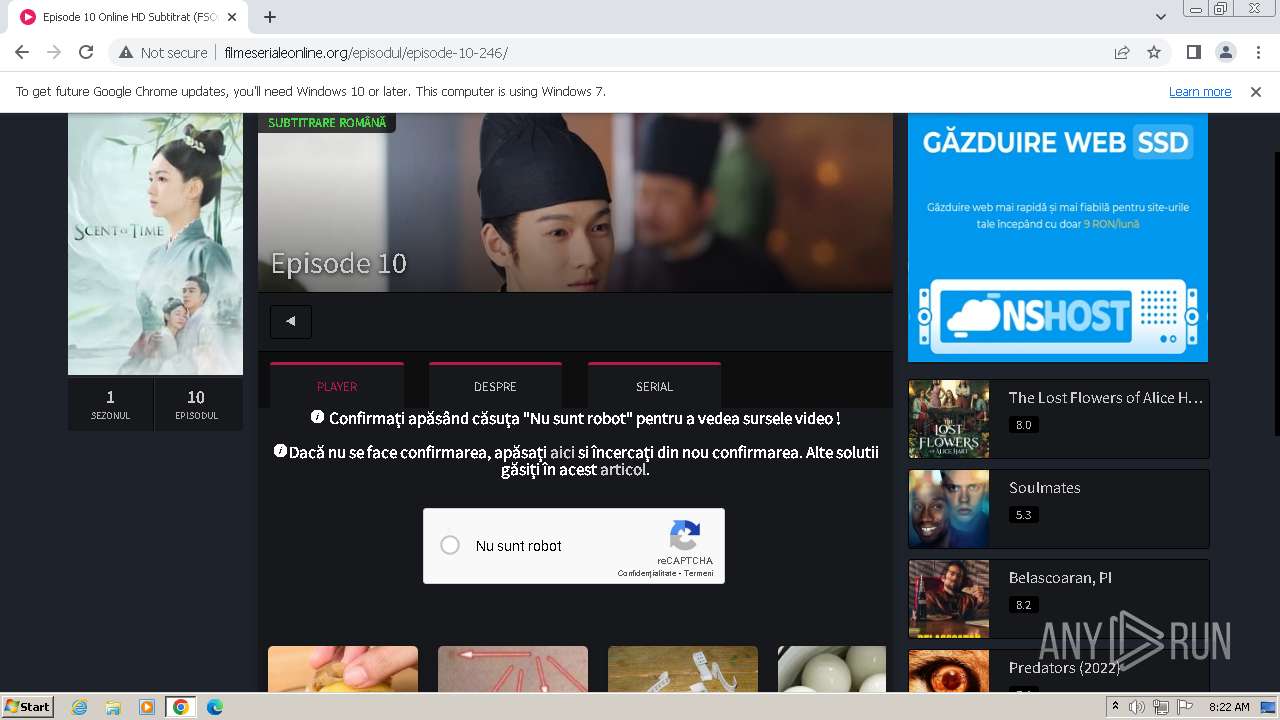The image size is (1280, 720).
Task: Bookmark this page with star icon
Action: 1154,52
